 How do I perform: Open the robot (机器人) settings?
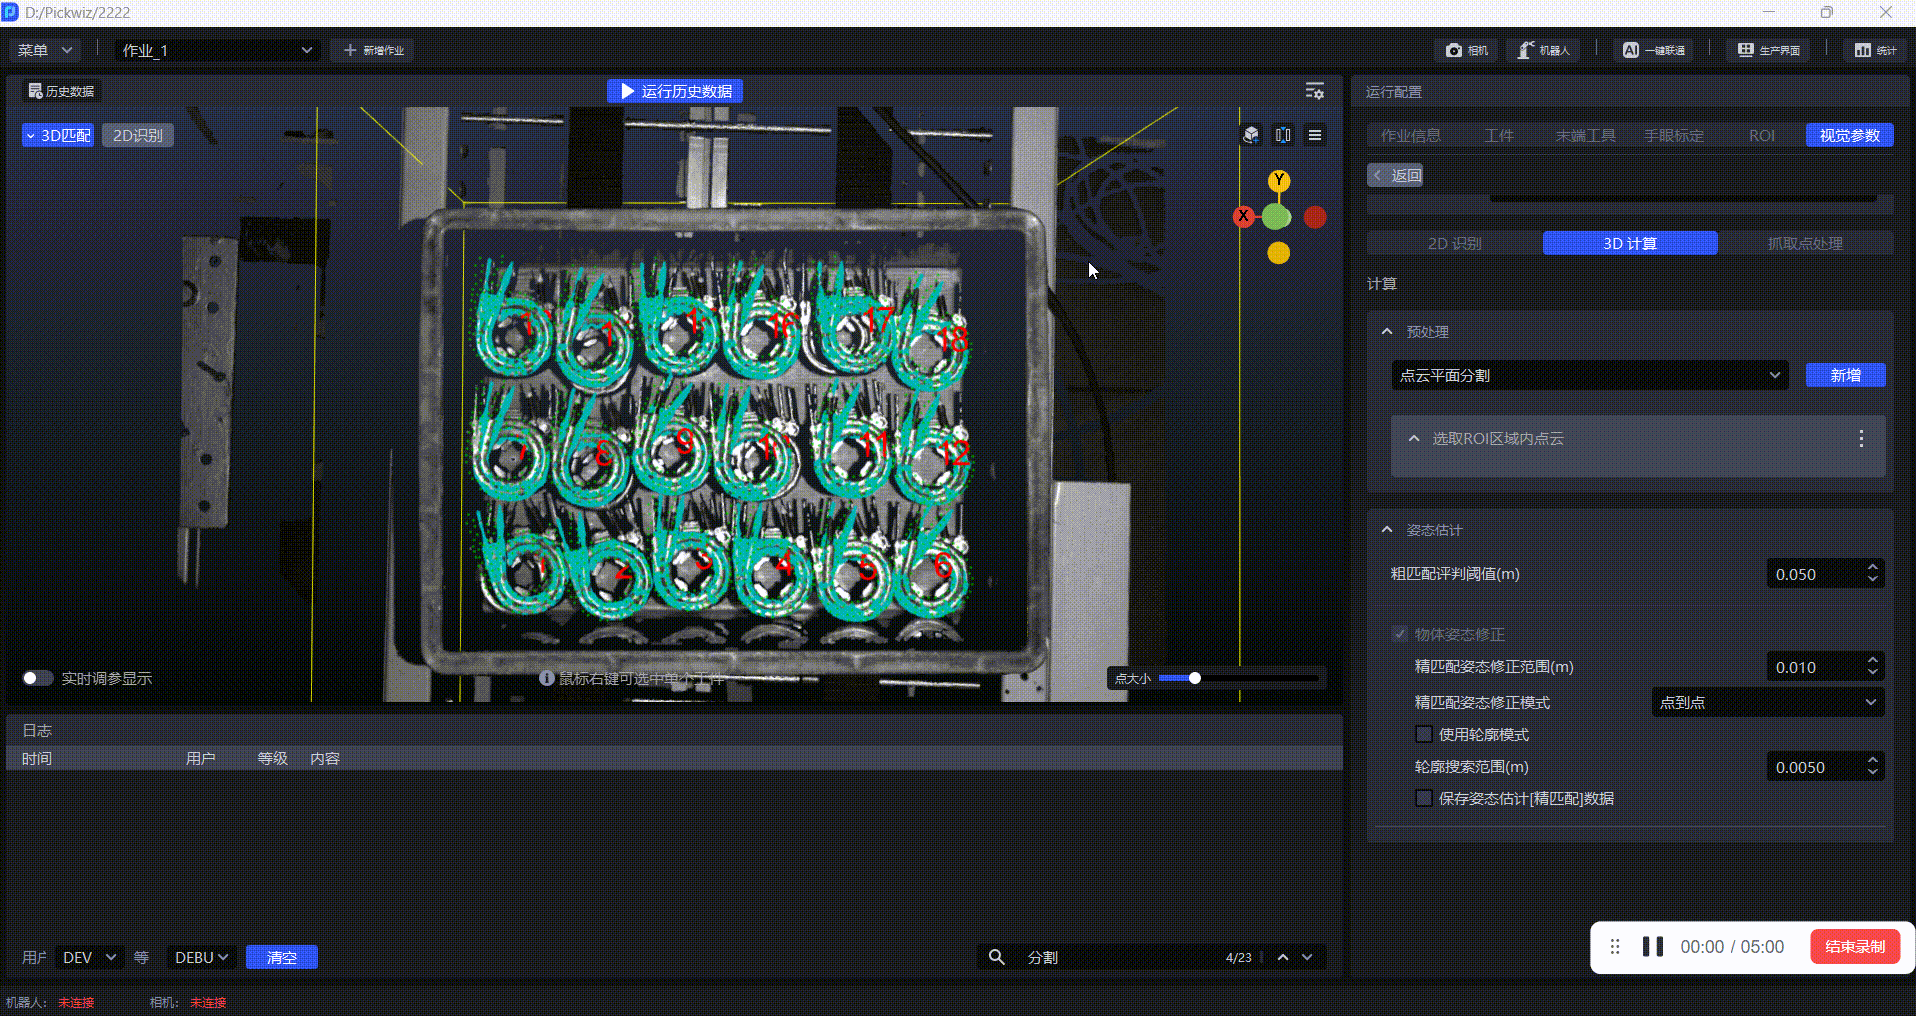point(1544,50)
